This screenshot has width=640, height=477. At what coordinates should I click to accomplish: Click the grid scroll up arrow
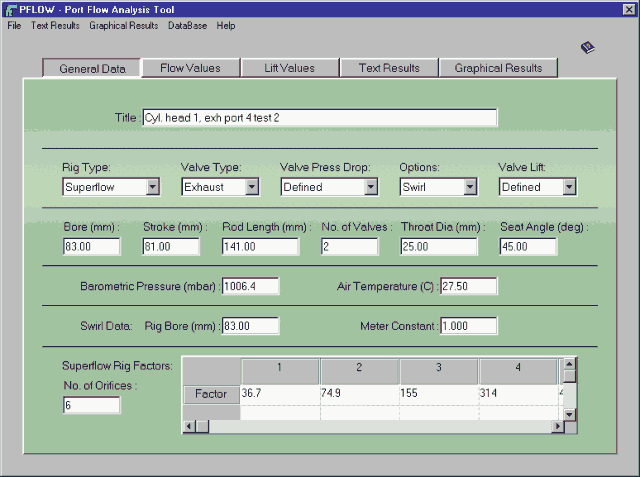coord(570,364)
